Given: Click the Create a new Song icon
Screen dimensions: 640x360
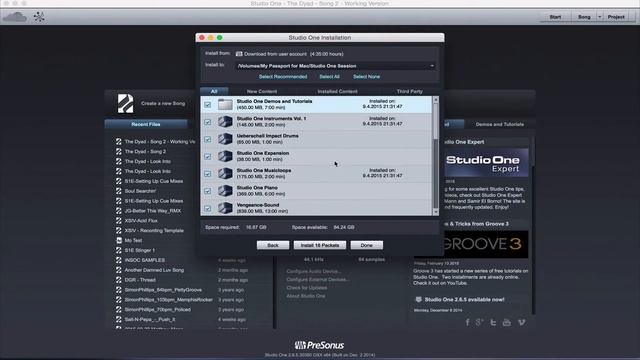Looking at the screenshot, I should 125,103.
